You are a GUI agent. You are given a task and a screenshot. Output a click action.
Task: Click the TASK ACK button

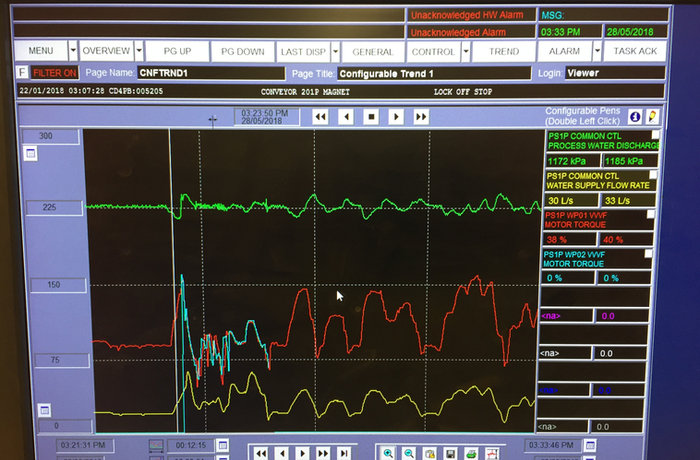click(x=635, y=51)
